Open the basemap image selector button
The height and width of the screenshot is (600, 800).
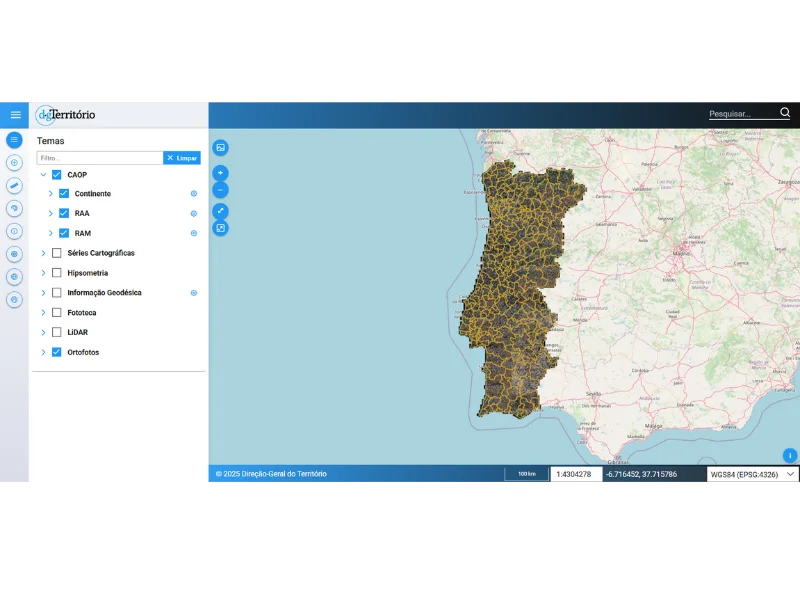tap(220, 147)
